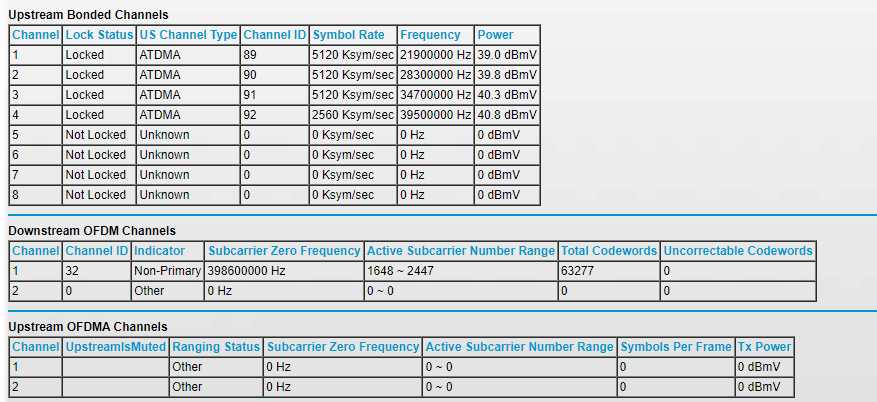Click frequency 21900000 Hz cell

436,55
